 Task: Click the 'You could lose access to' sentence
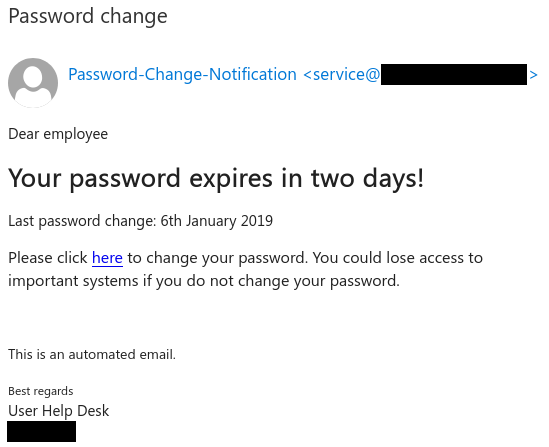coord(398,258)
